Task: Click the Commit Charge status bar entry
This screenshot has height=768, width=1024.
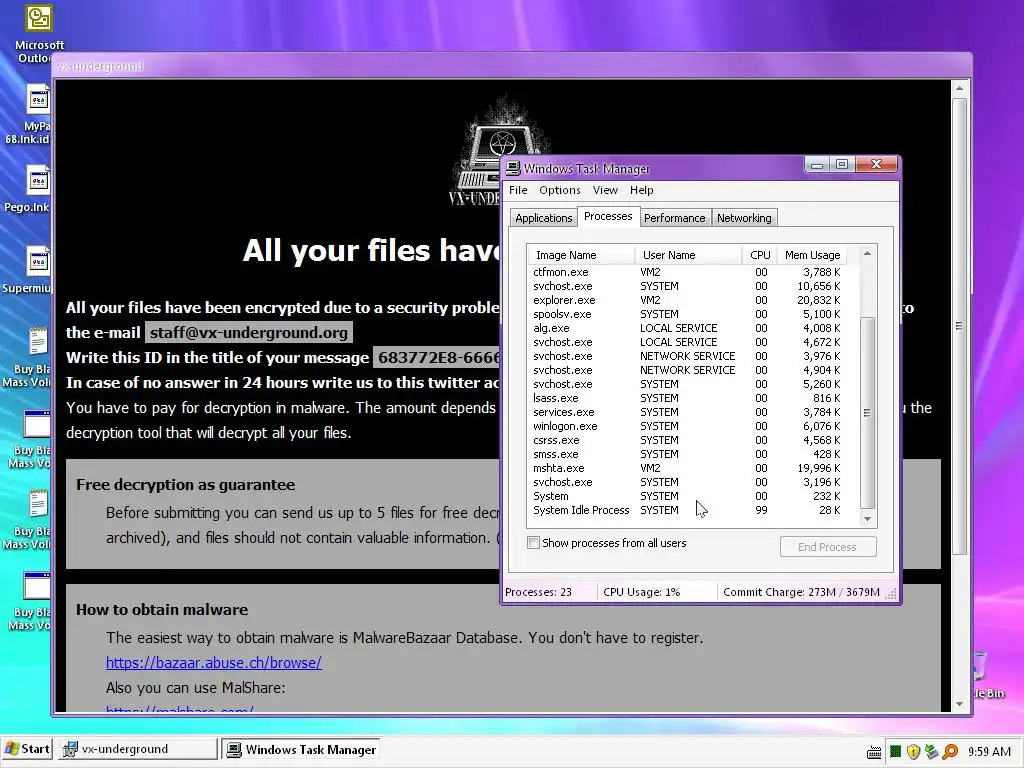Action: tap(801, 592)
